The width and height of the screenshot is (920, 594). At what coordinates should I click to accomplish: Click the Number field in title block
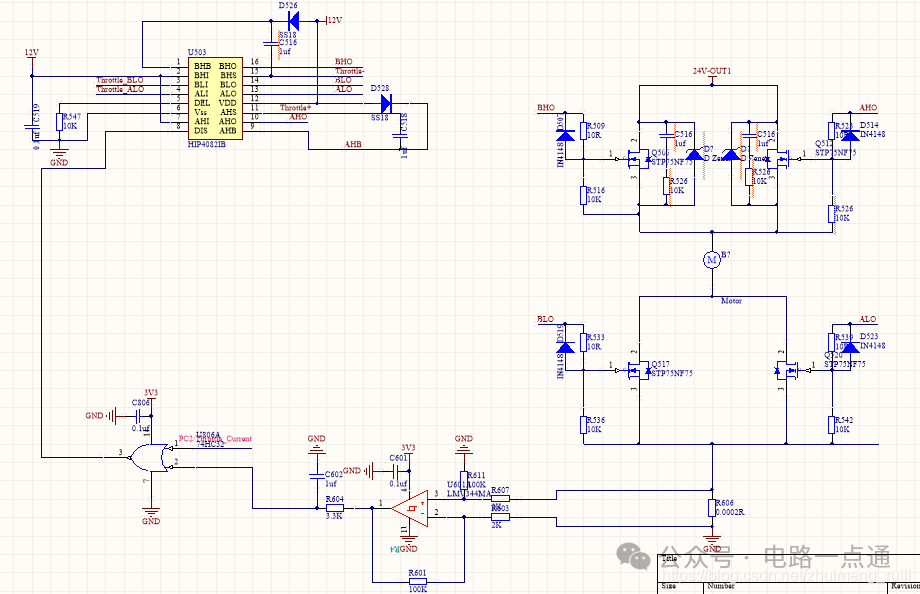[x=721, y=585]
